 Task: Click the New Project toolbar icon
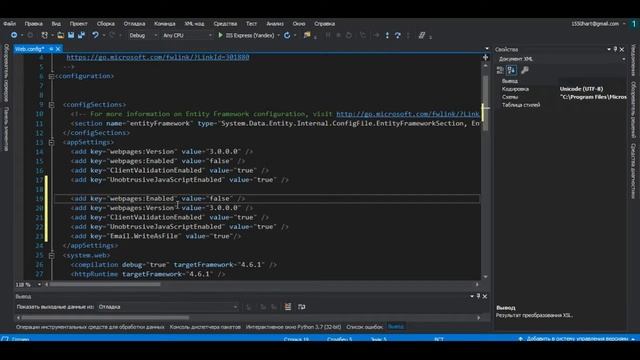click(x=44, y=36)
